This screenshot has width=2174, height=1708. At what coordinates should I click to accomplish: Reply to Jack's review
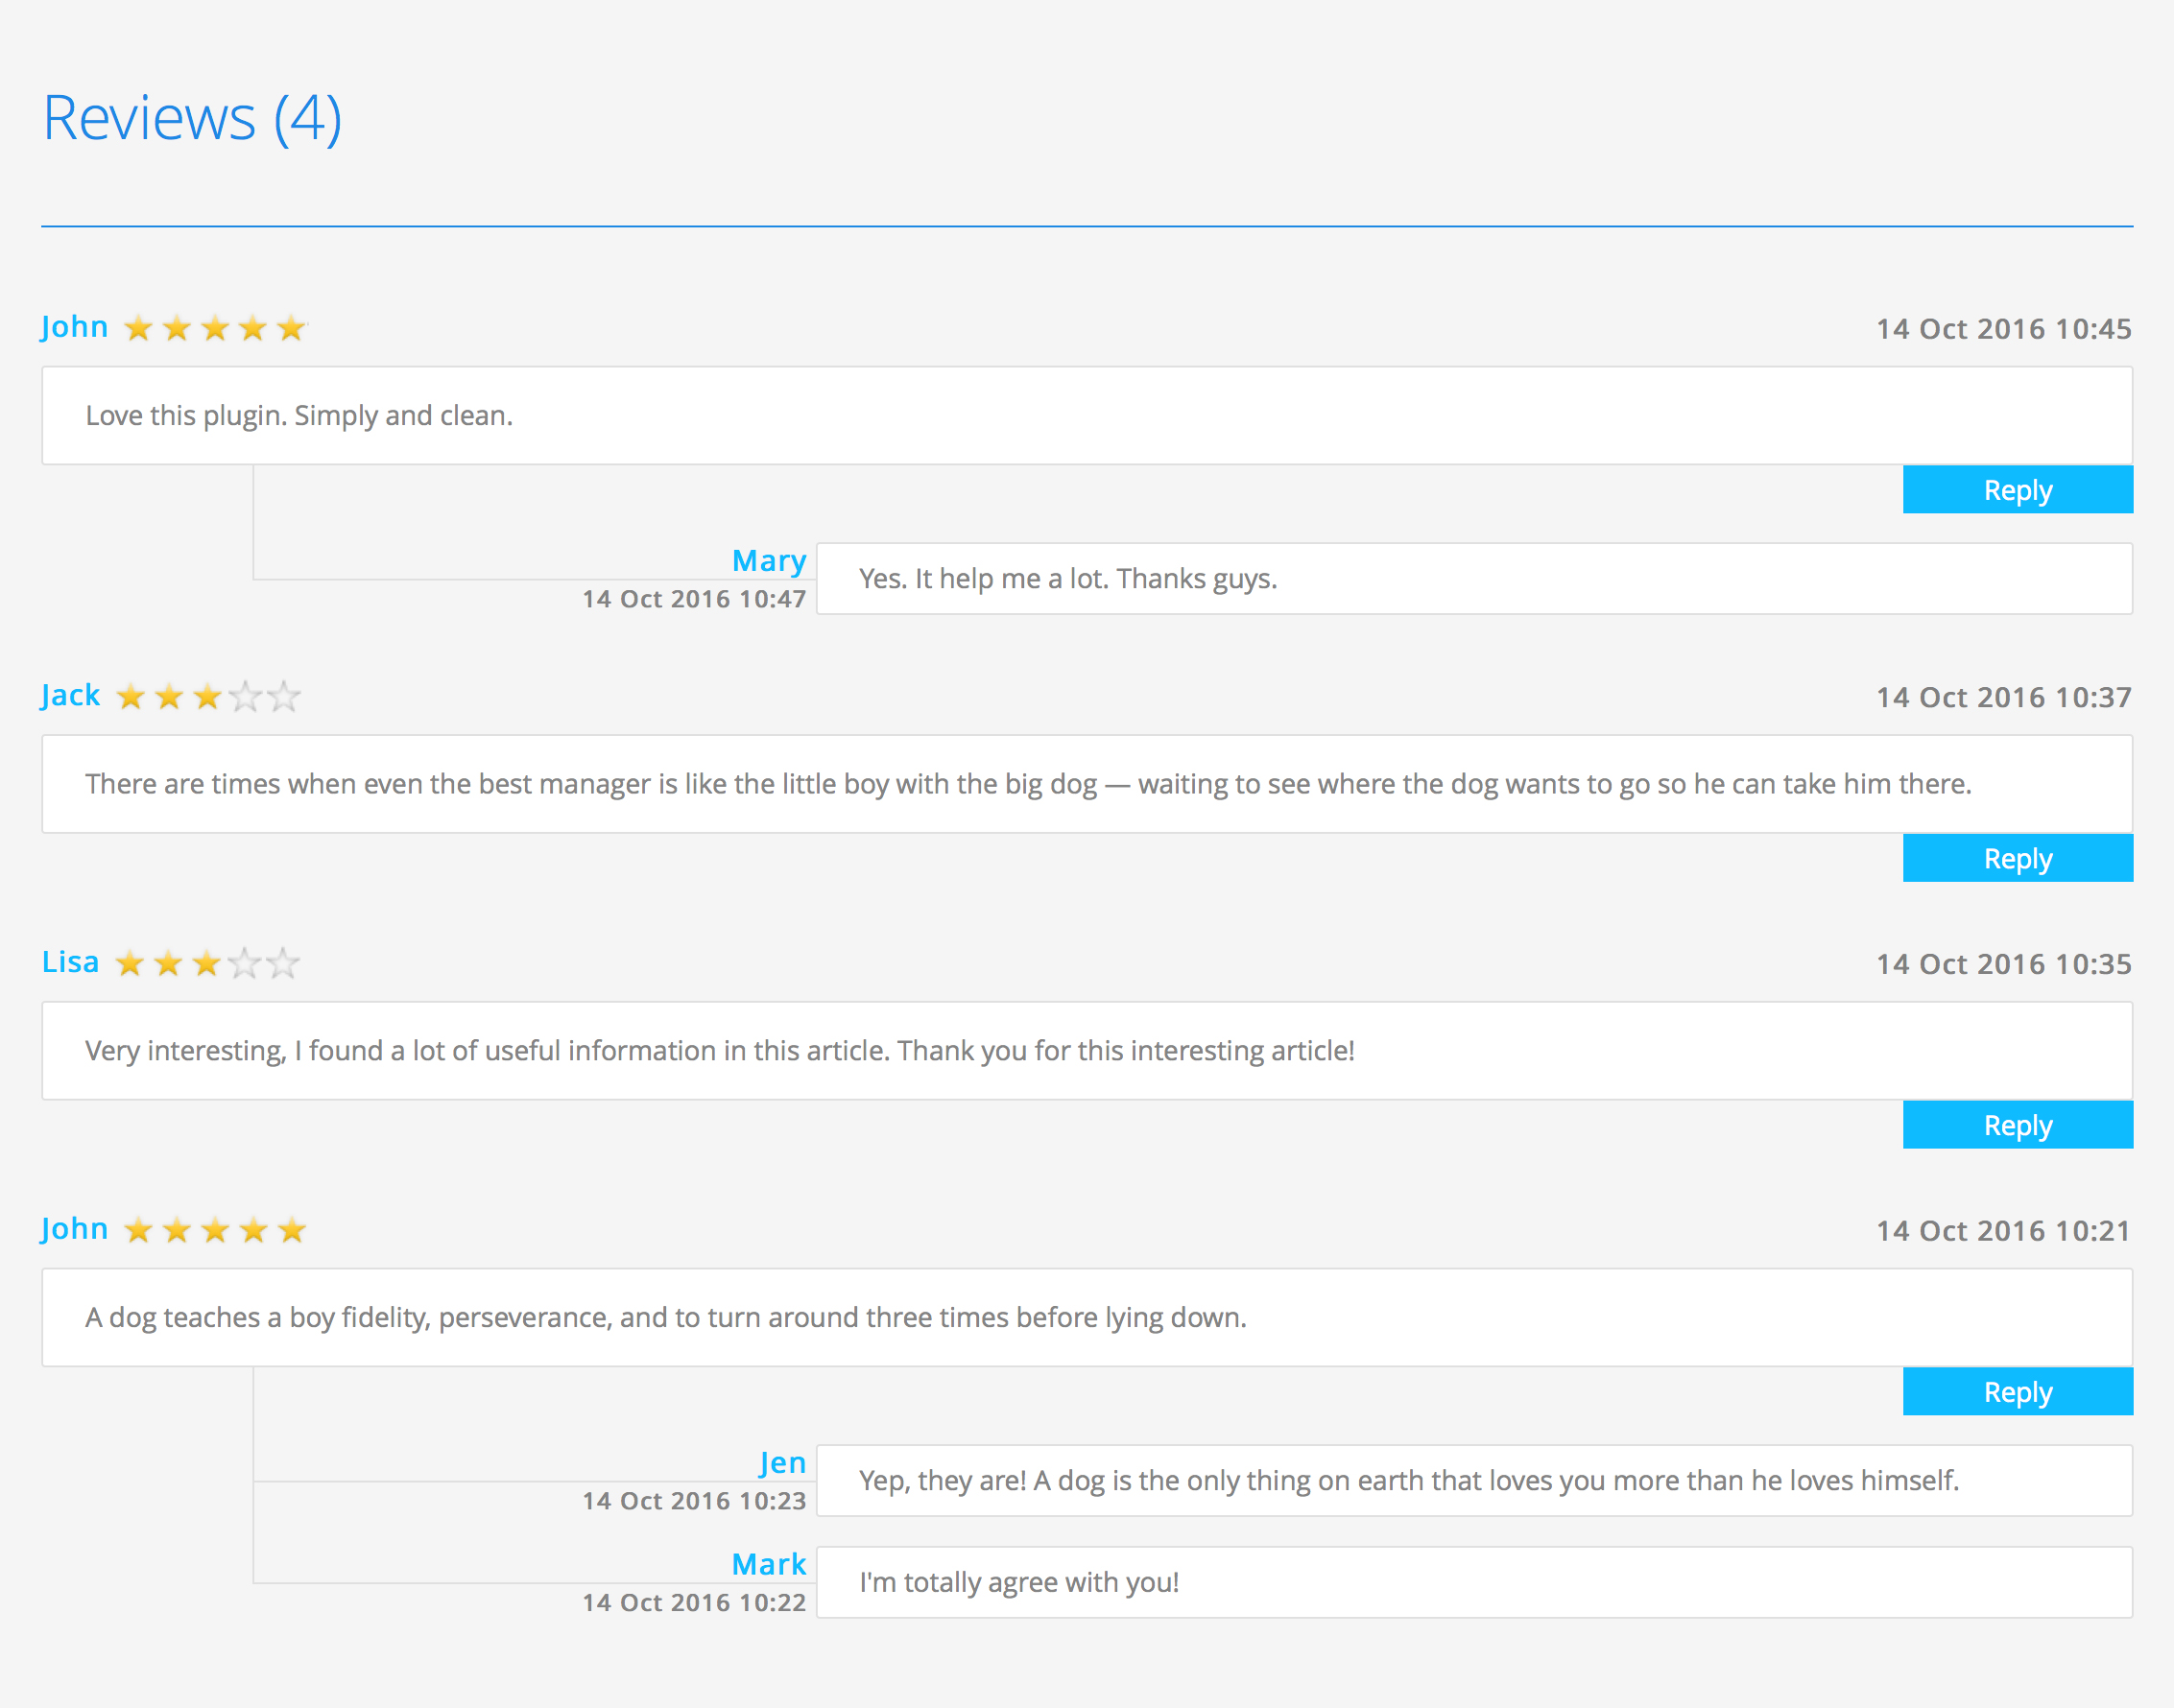pos(2017,858)
